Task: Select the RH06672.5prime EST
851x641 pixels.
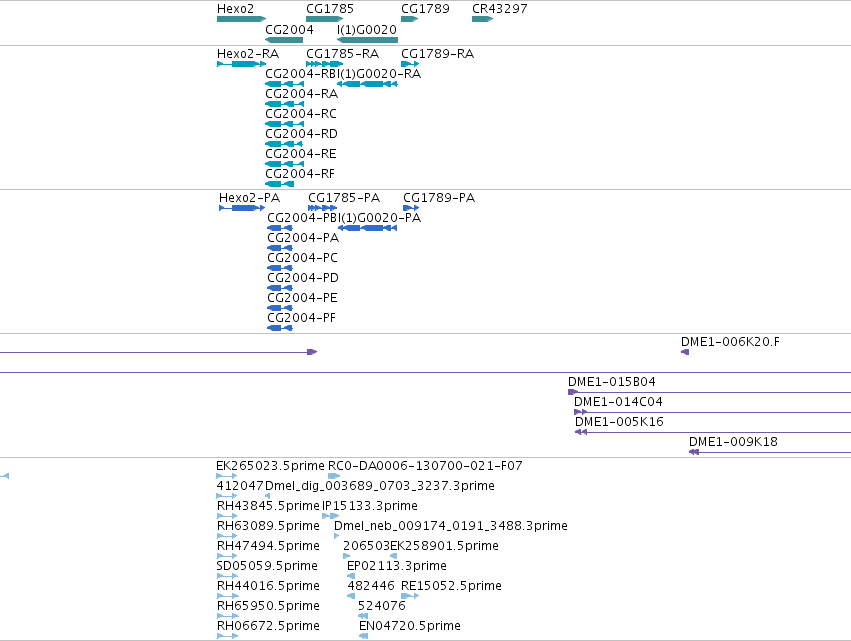Action: (x=227, y=636)
